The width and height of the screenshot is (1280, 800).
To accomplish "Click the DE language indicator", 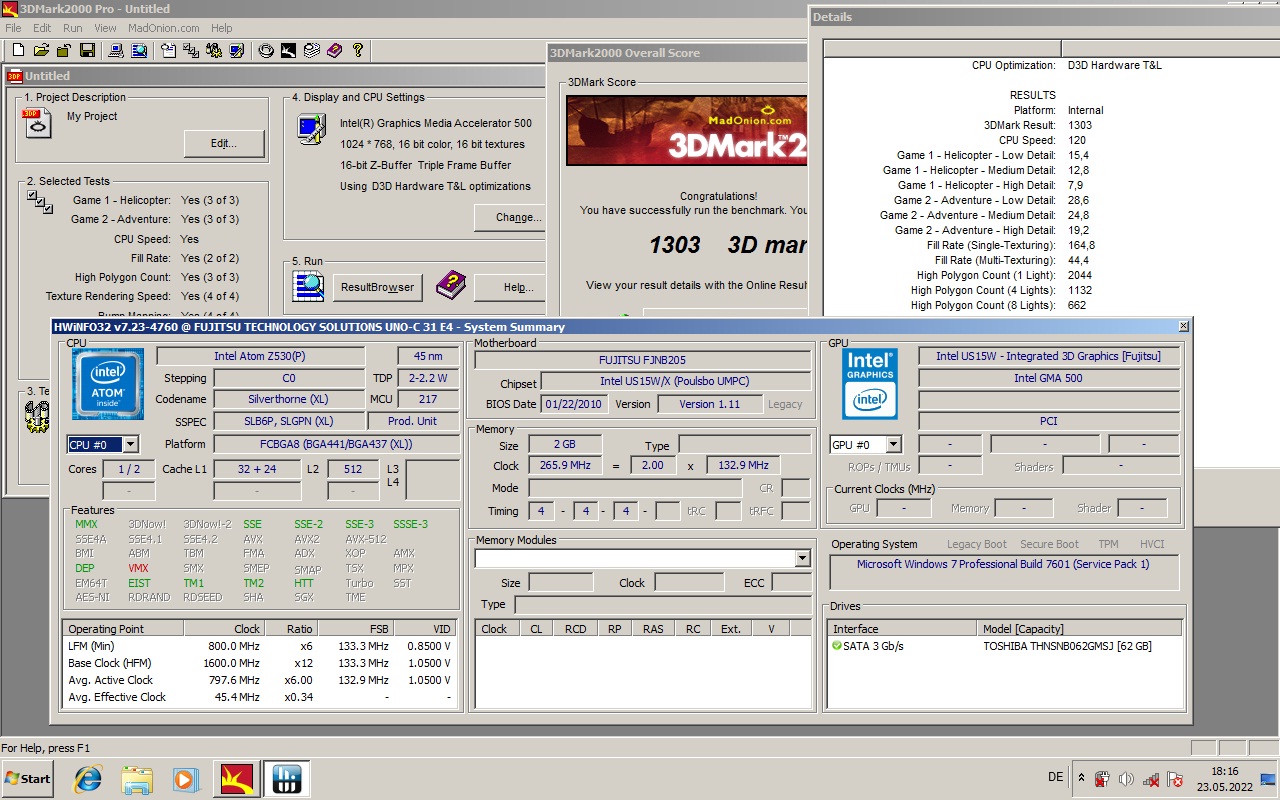I will pyautogui.click(x=1056, y=777).
